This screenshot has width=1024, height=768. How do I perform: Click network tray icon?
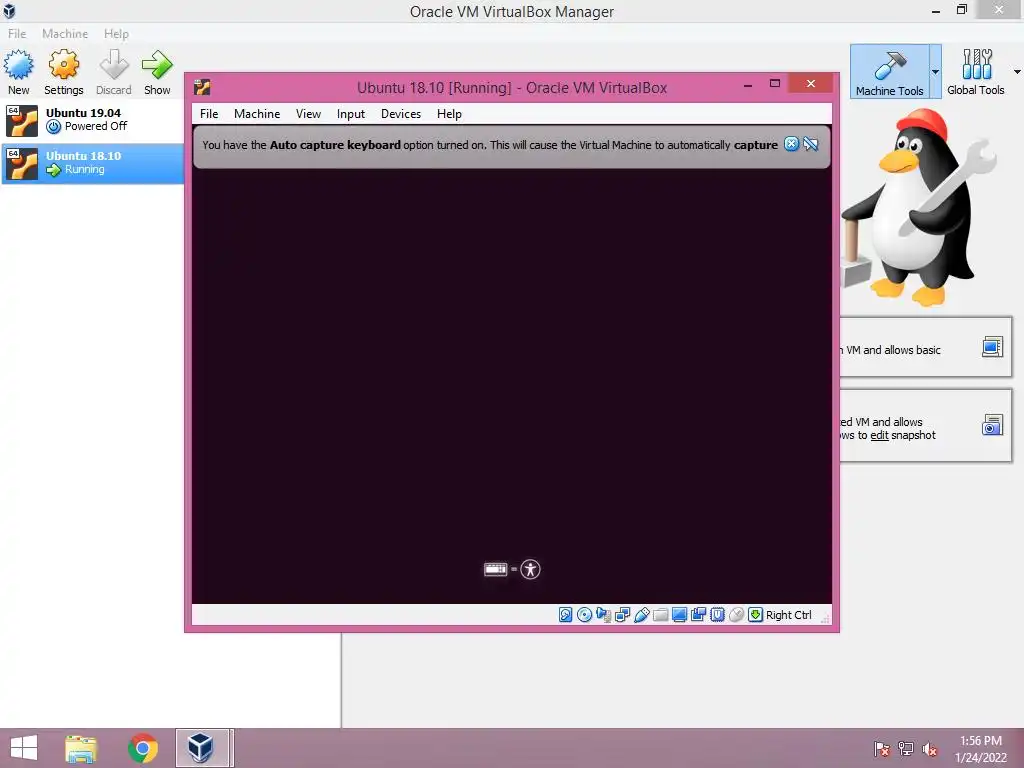coord(906,749)
